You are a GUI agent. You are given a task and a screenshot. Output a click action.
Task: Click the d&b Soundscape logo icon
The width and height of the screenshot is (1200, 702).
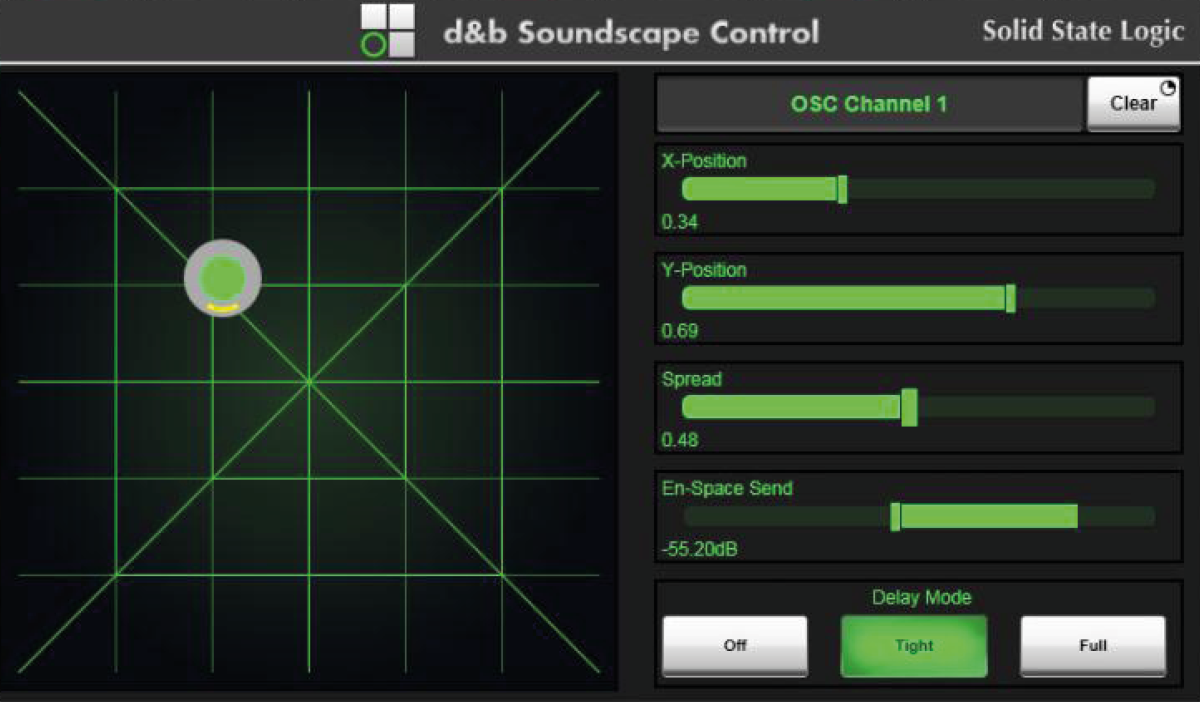[x=387, y=31]
